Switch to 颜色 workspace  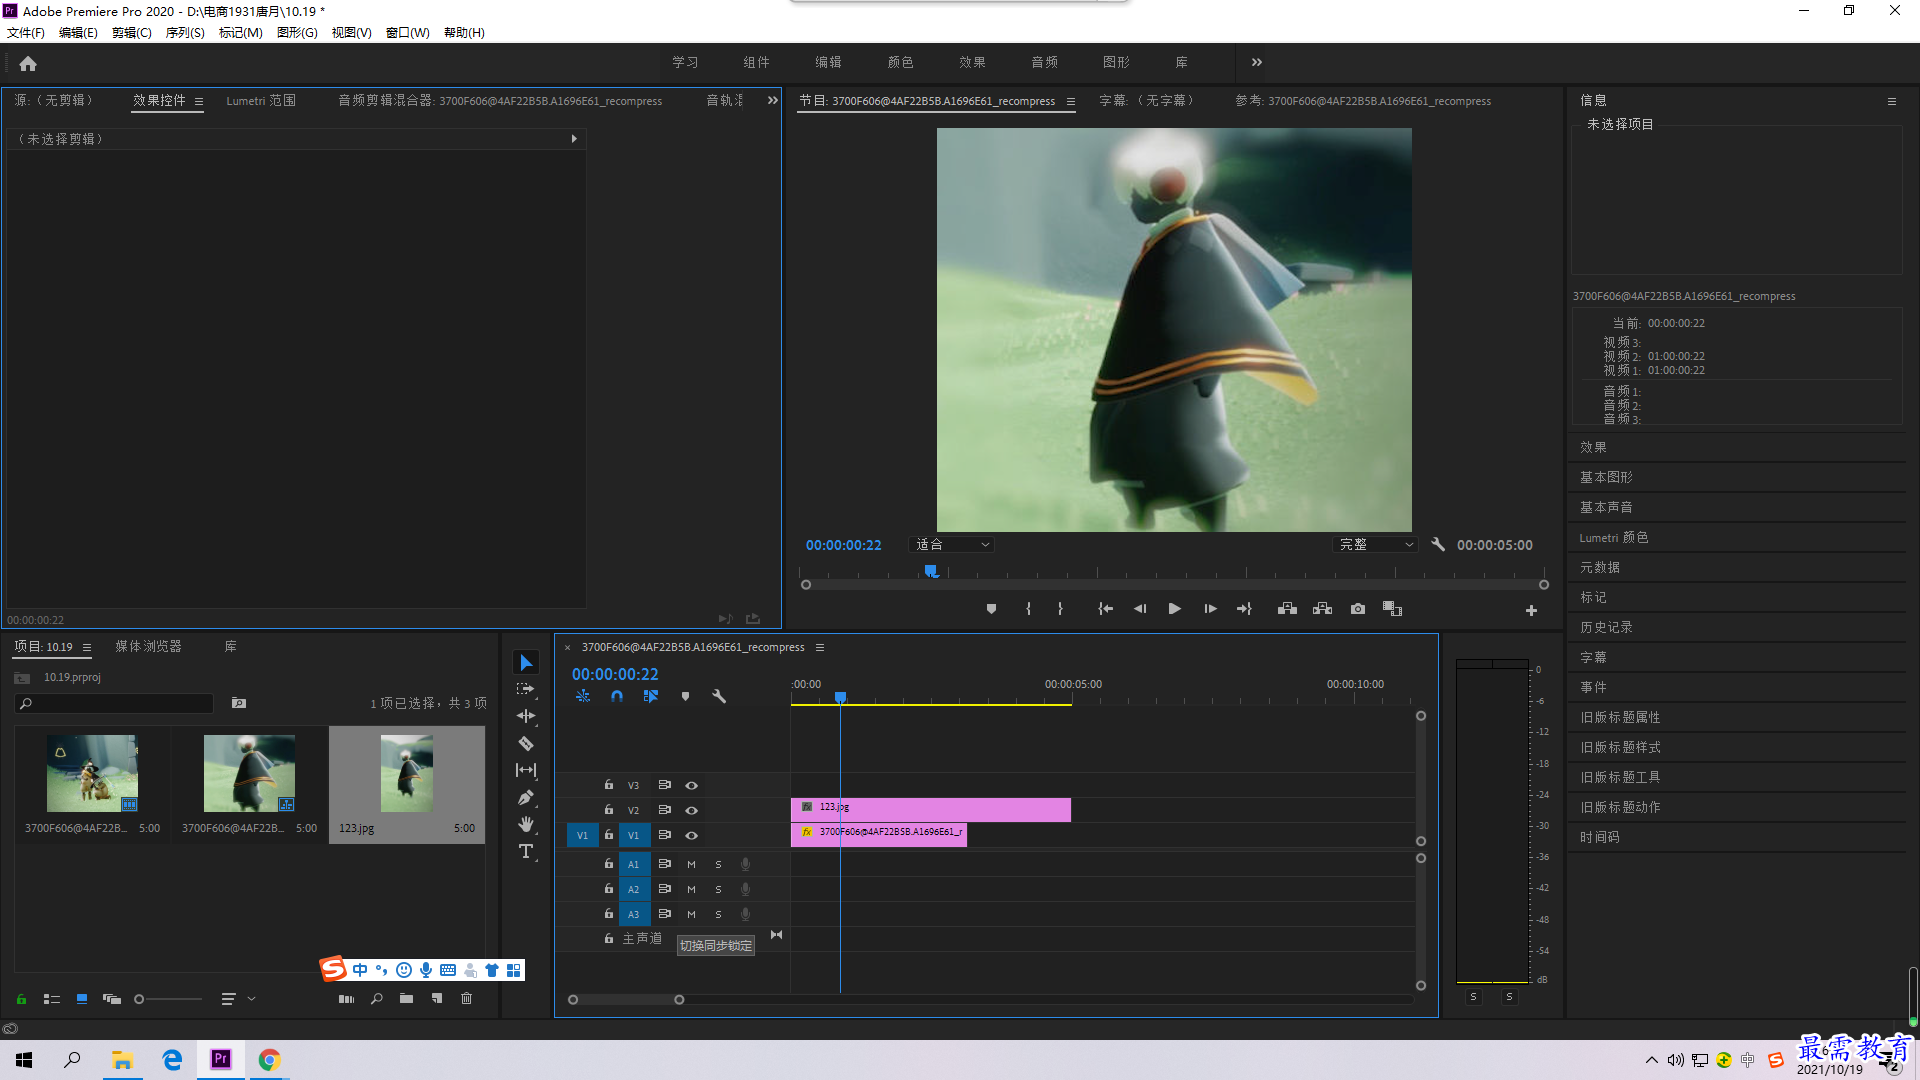(900, 62)
